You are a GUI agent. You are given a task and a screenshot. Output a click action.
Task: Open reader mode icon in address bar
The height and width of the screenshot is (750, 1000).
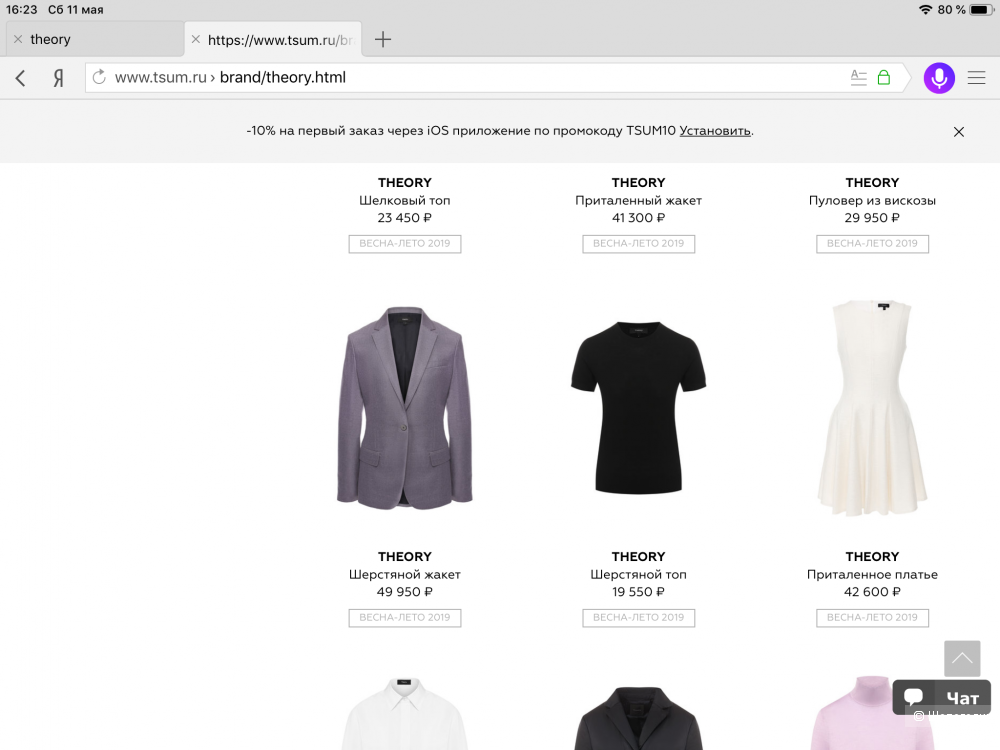coord(858,78)
